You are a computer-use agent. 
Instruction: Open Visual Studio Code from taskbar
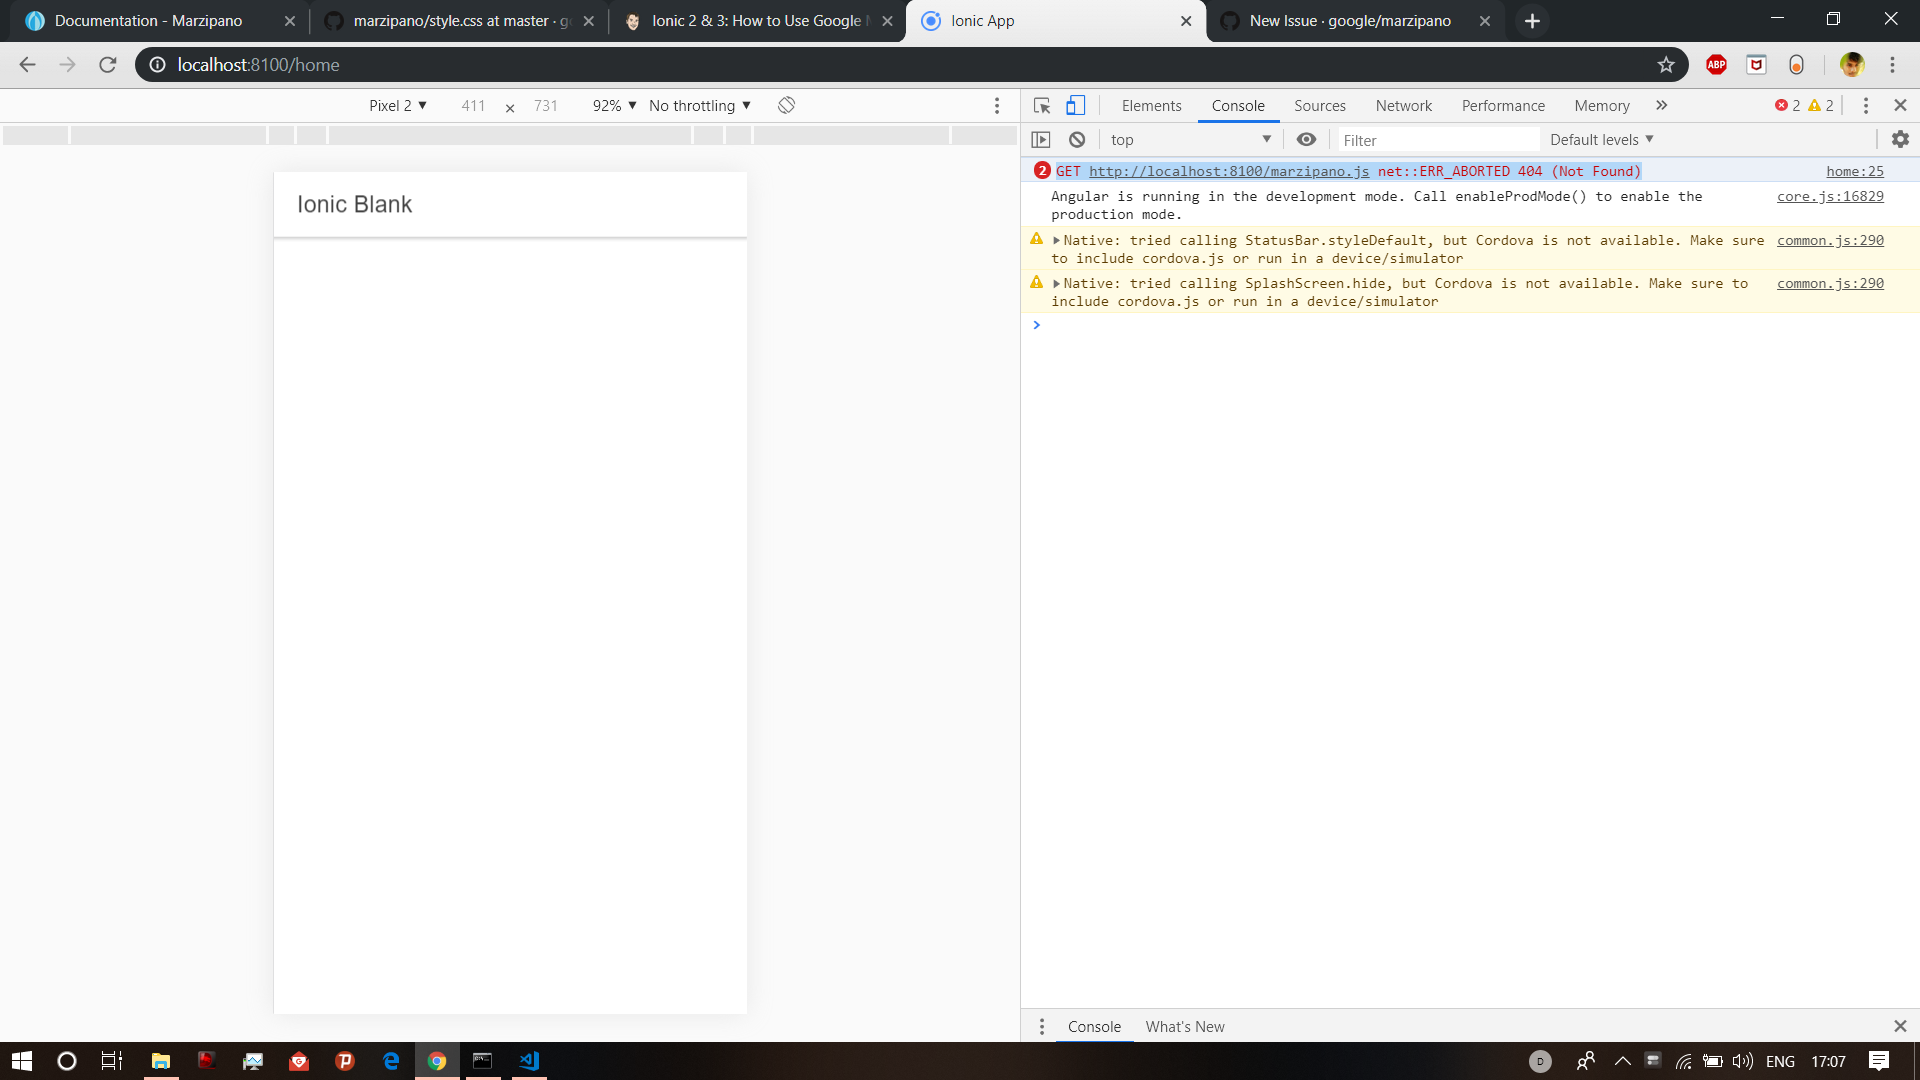528,1061
